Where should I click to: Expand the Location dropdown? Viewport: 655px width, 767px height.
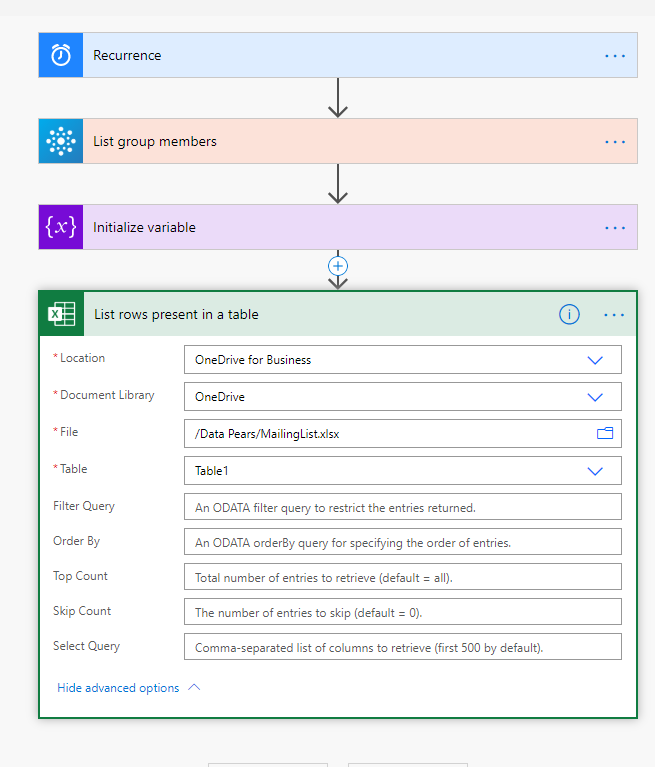coord(595,361)
